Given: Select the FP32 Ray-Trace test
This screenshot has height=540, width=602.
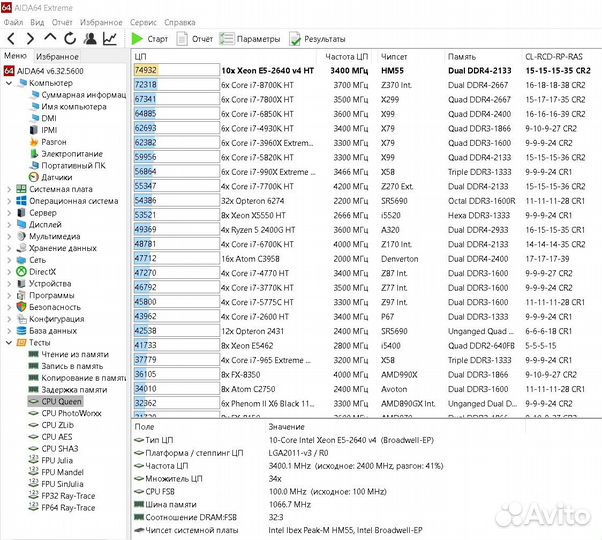Looking at the screenshot, I should pos(68,496).
